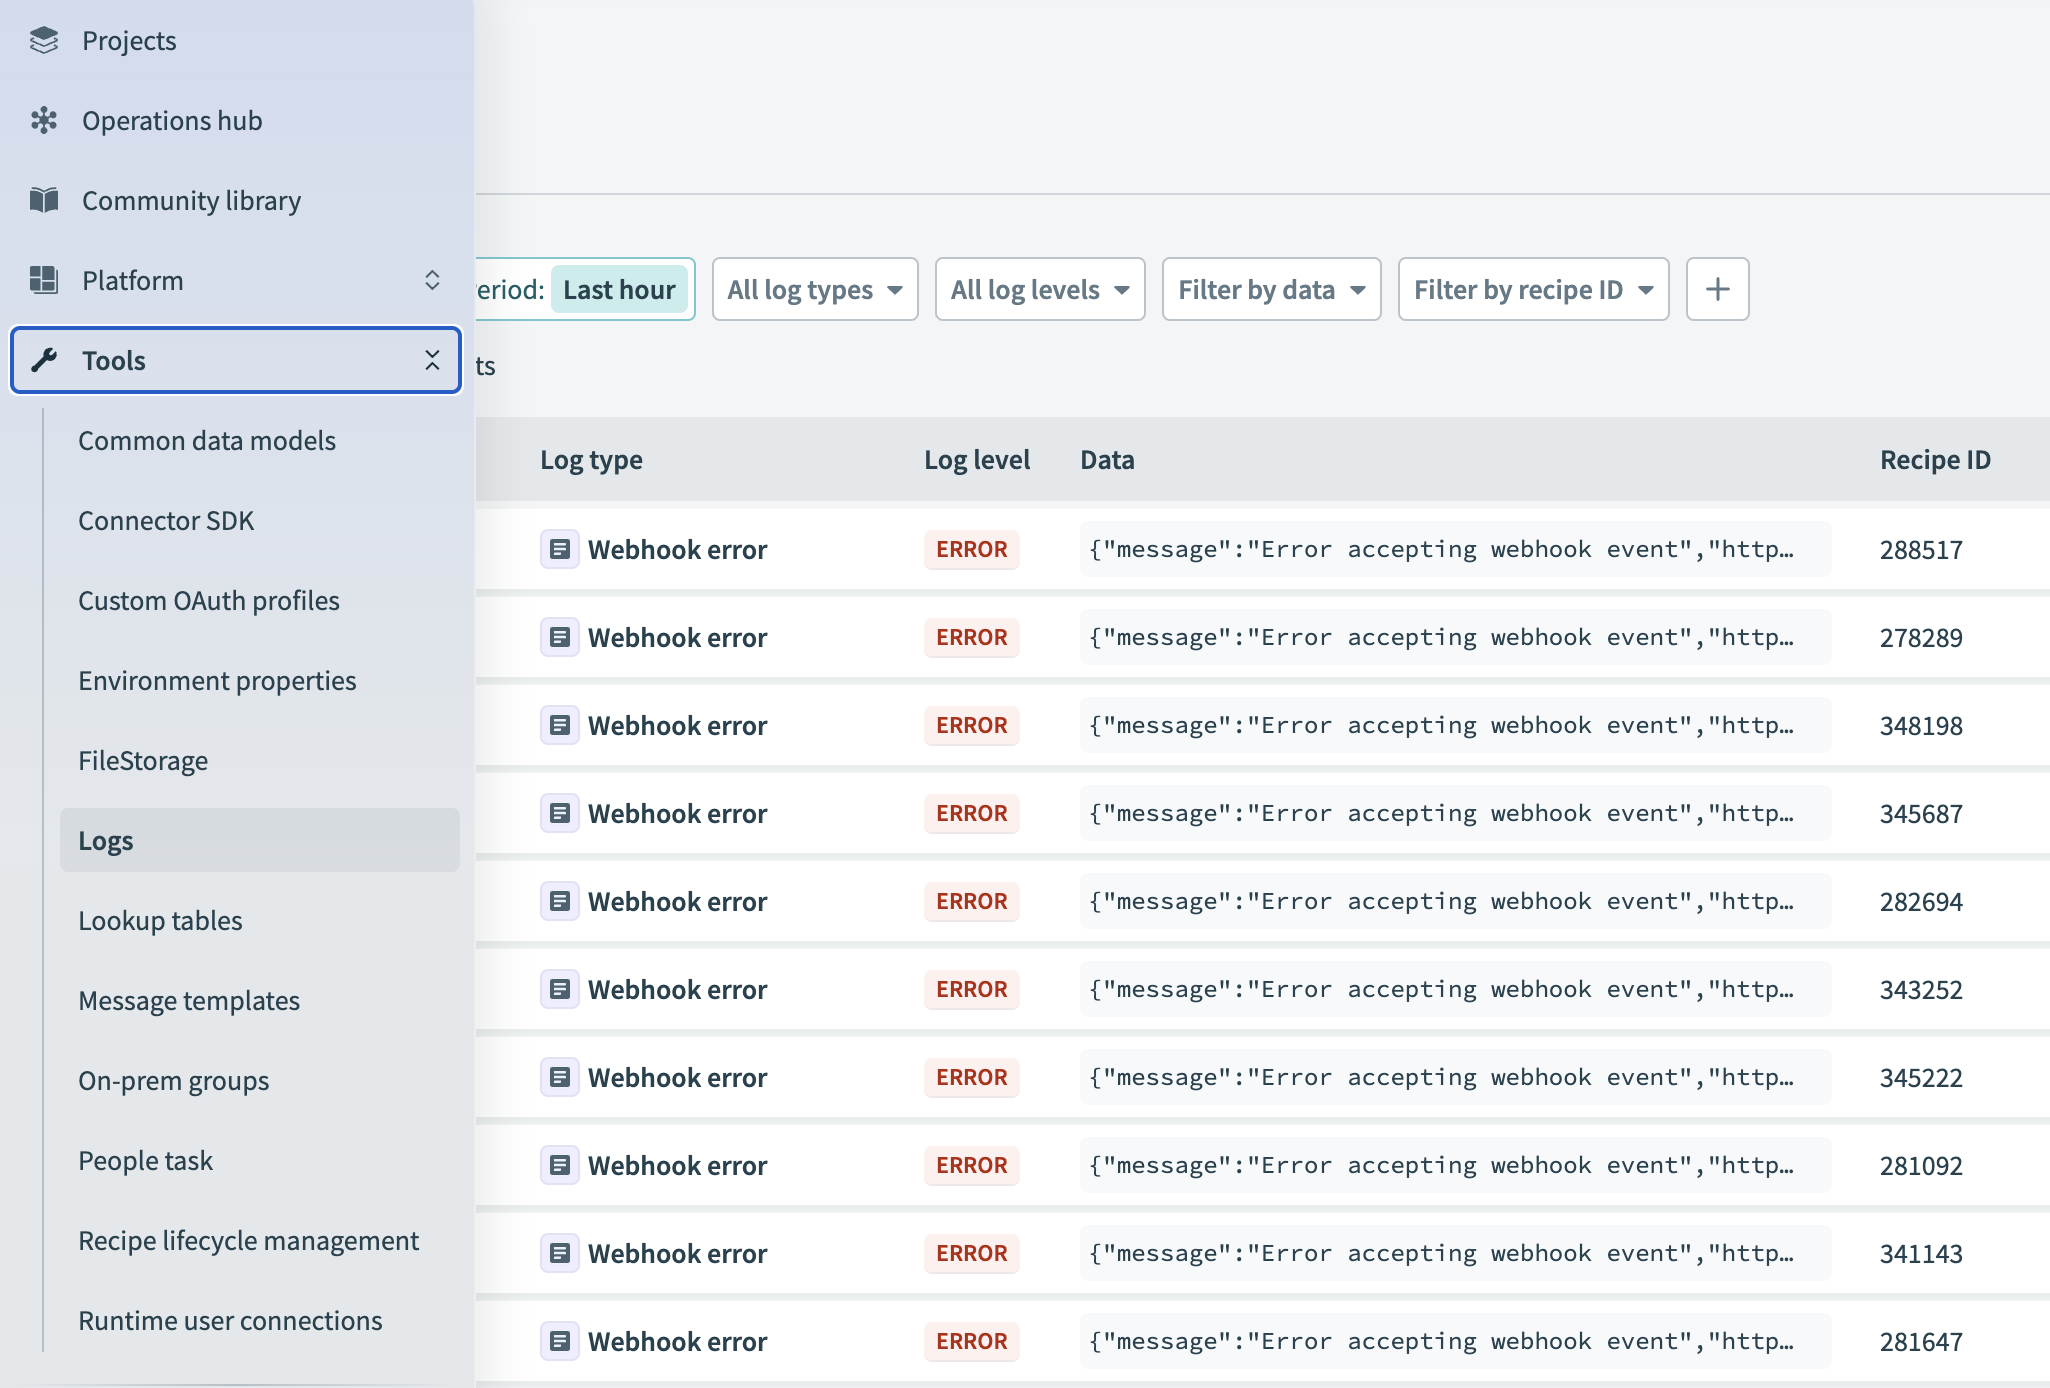The image size is (2050, 1388).
Task: Select the Operations hub icon
Action: click(44, 120)
